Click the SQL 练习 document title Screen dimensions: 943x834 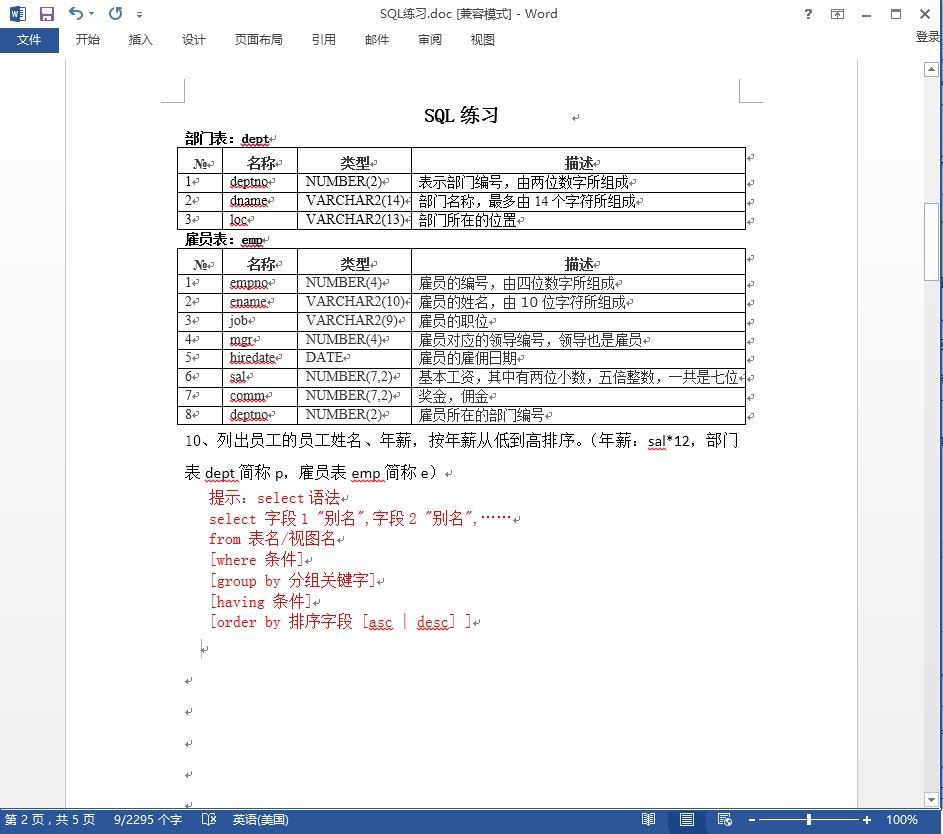[461, 115]
